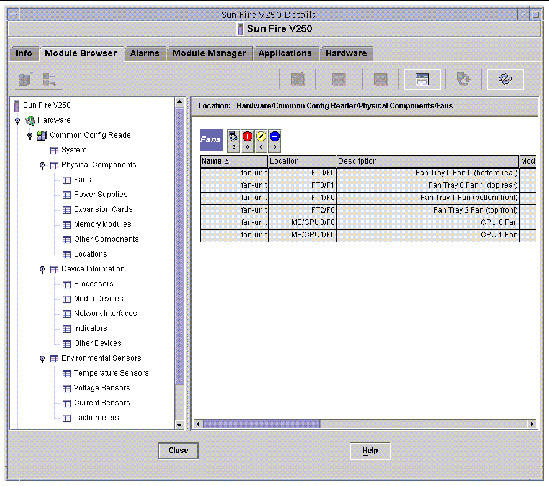Image resolution: width=549 pixels, height=486 pixels.
Task: Click the expand-tree icon in the left toolbar
Action: tap(49, 79)
